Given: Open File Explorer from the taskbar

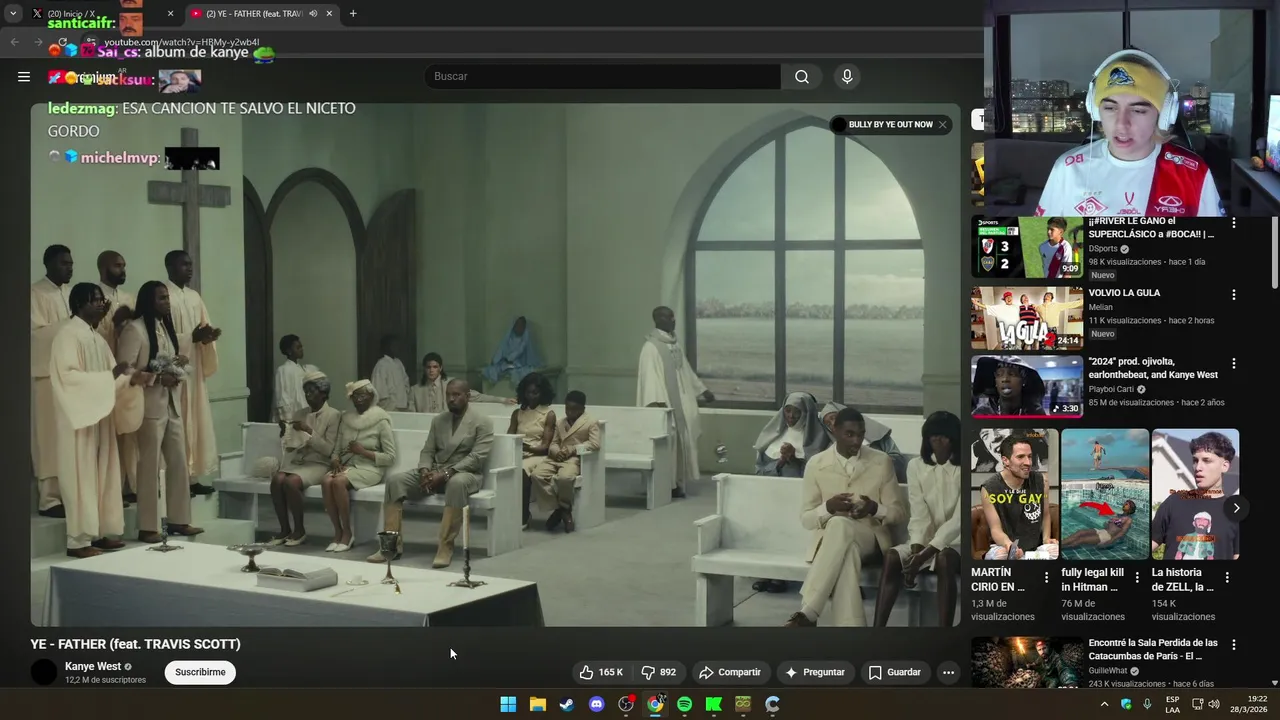Looking at the screenshot, I should pyautogui.click(x=537, y=704).
